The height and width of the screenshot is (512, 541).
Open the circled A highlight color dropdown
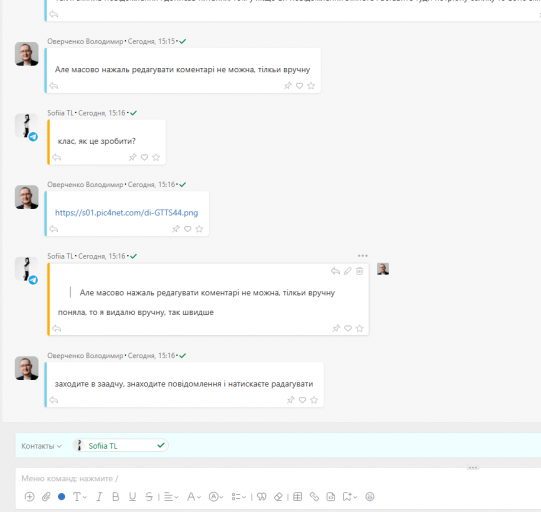pos(216,497)
